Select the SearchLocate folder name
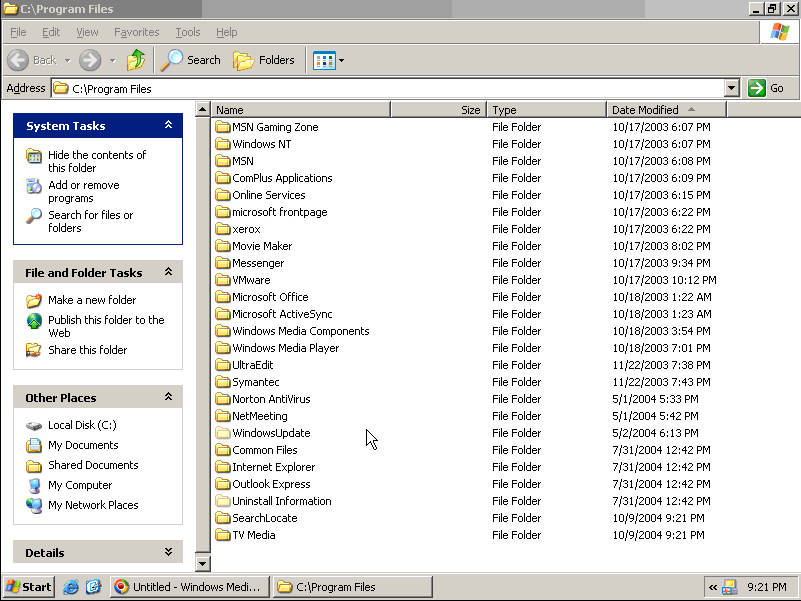This screenshot has width=801, height=601. [265, 518]
